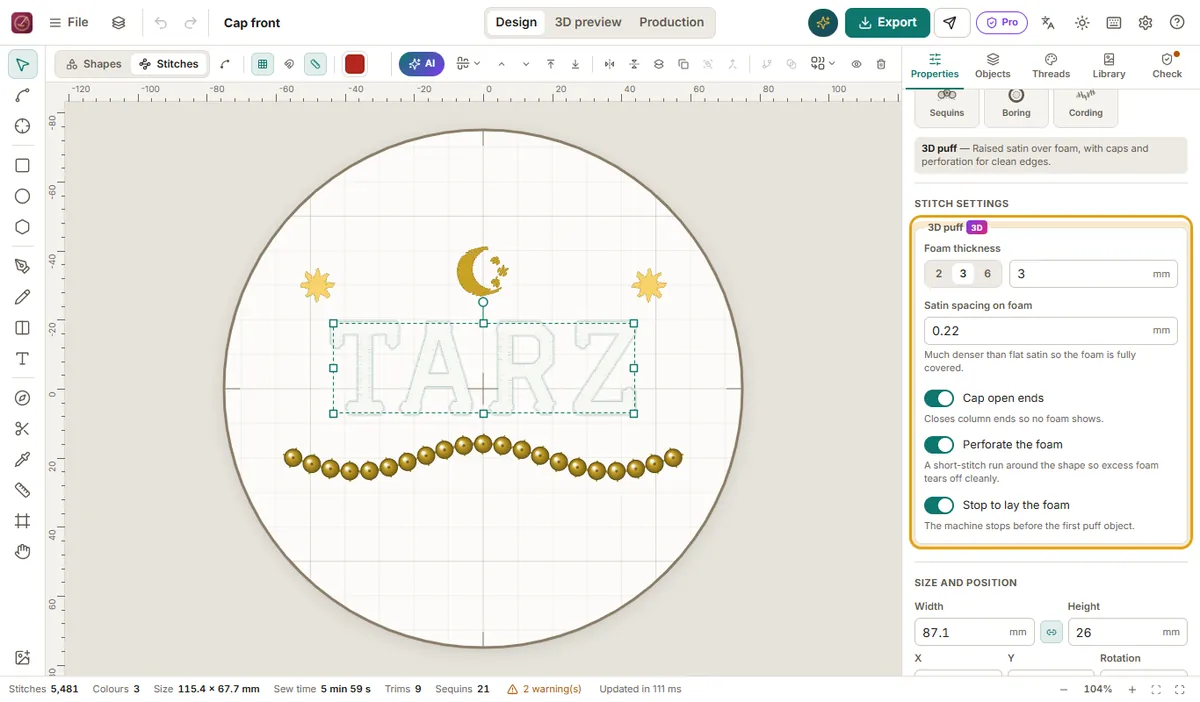Disable Perforate the foam switch
The height and width of the screenshot is (702, 1200).
pyautogui.click(x=939, y=444)
